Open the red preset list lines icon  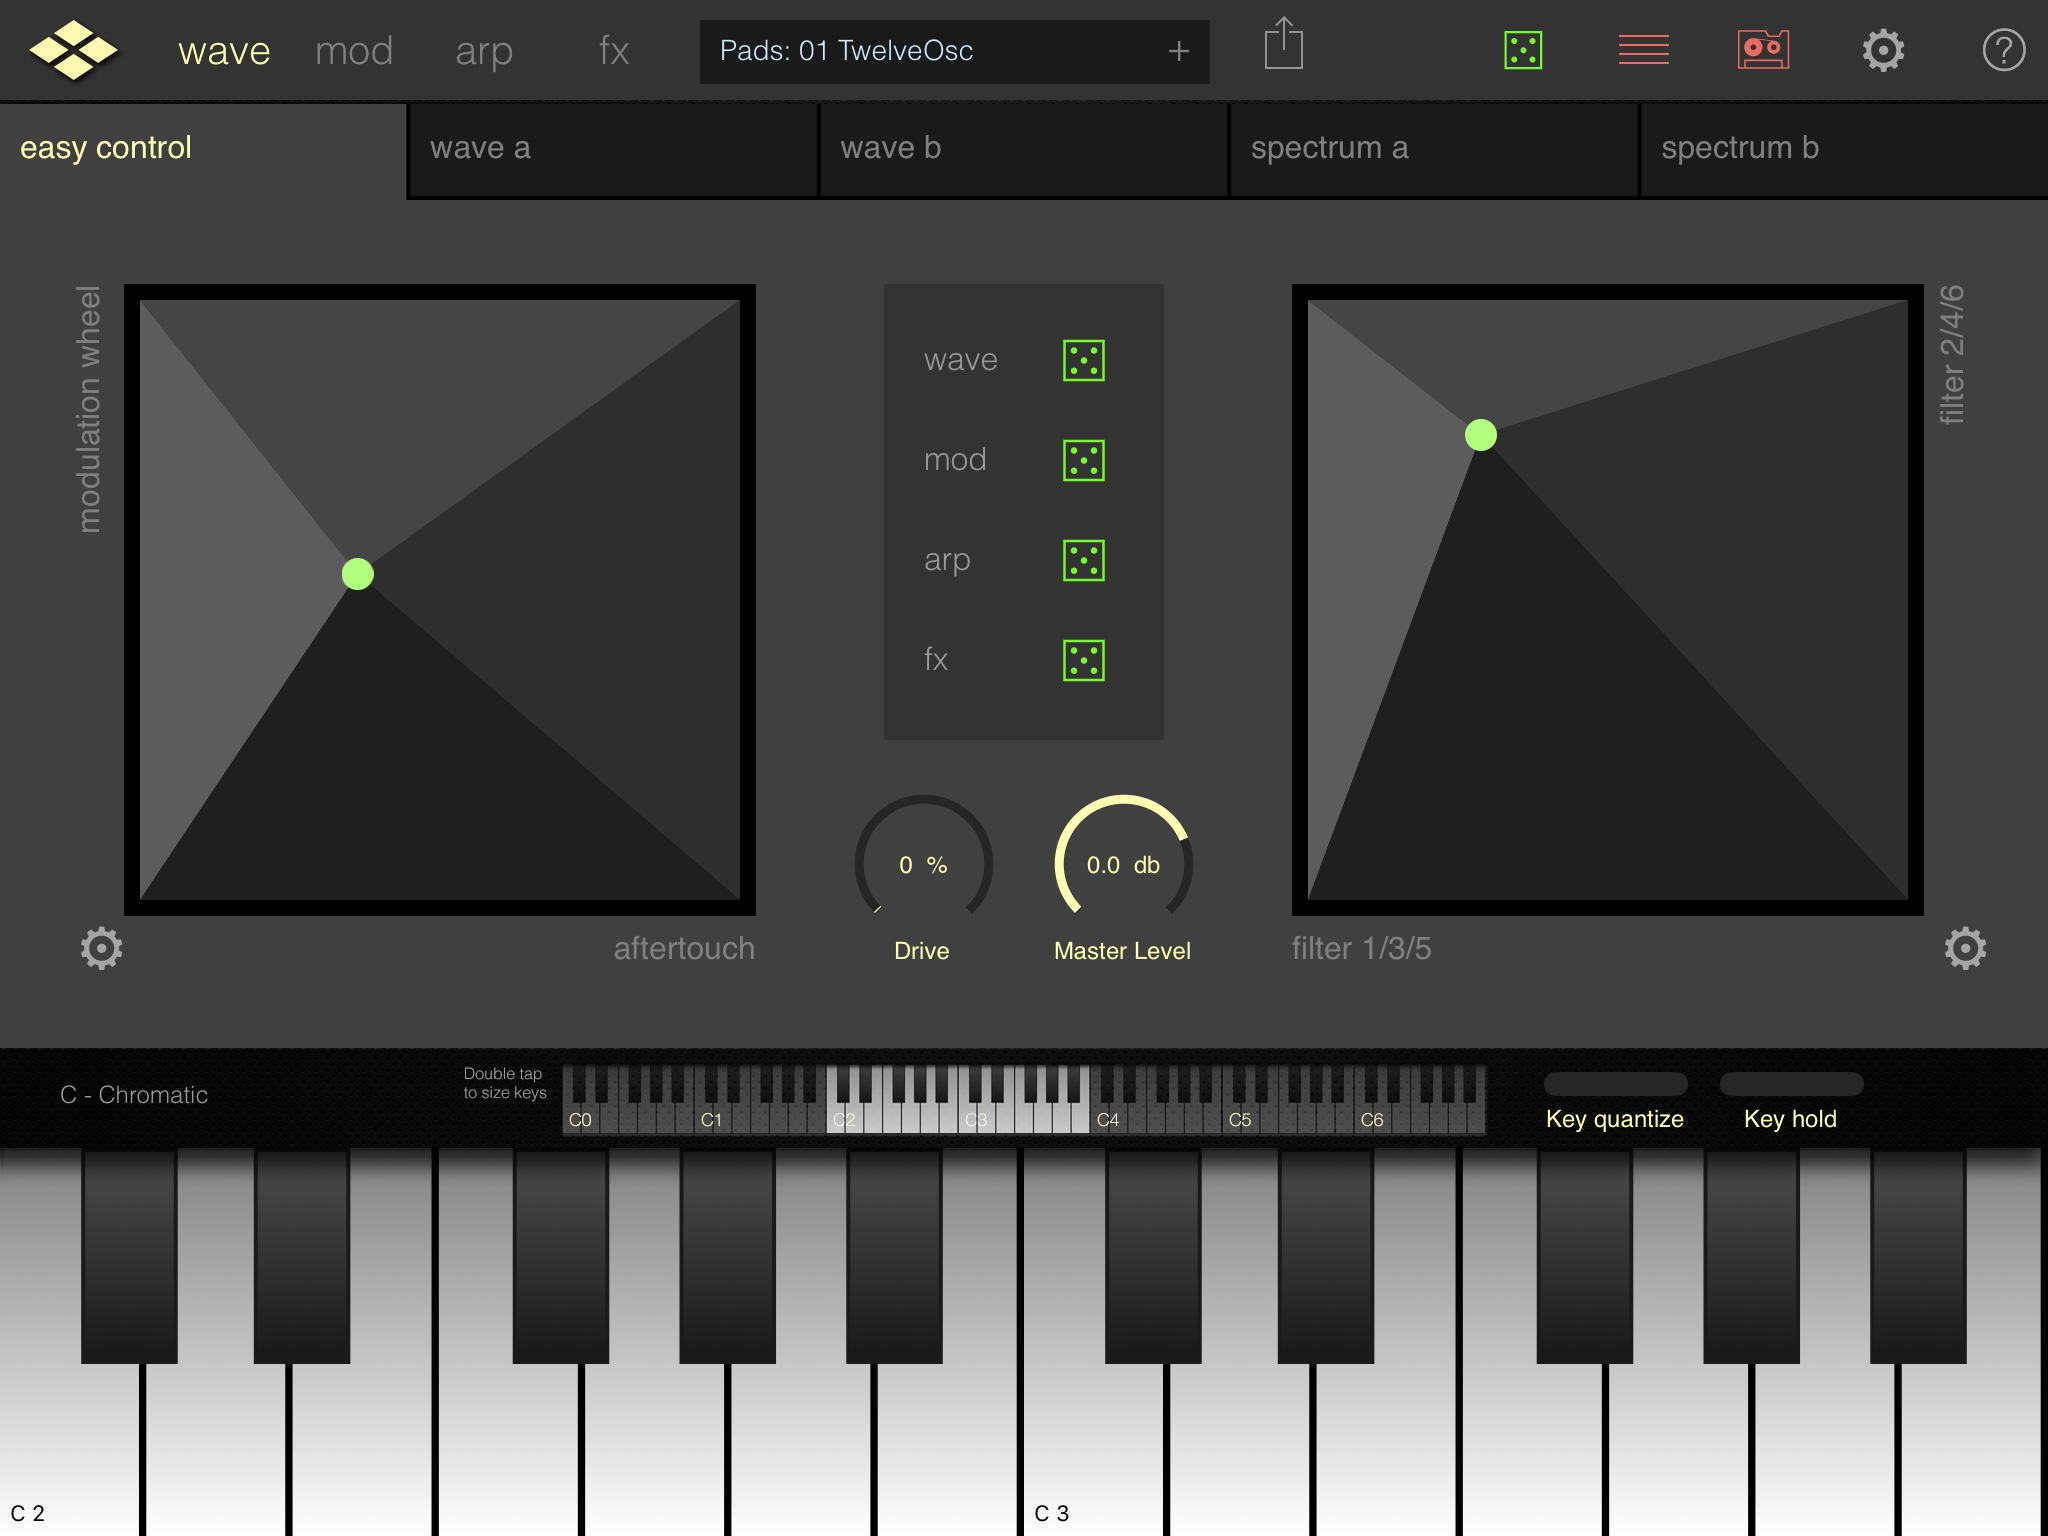click(x=1643, y=49)
